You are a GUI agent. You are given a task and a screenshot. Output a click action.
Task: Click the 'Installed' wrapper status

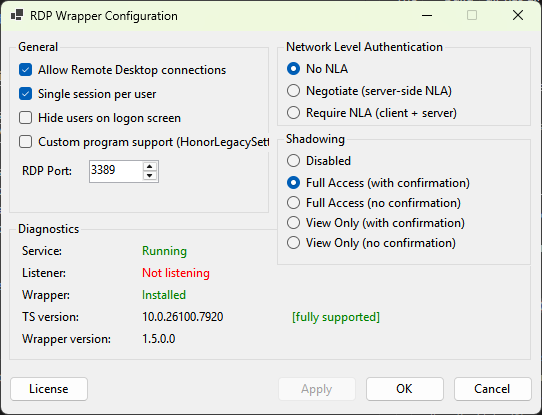164,295
